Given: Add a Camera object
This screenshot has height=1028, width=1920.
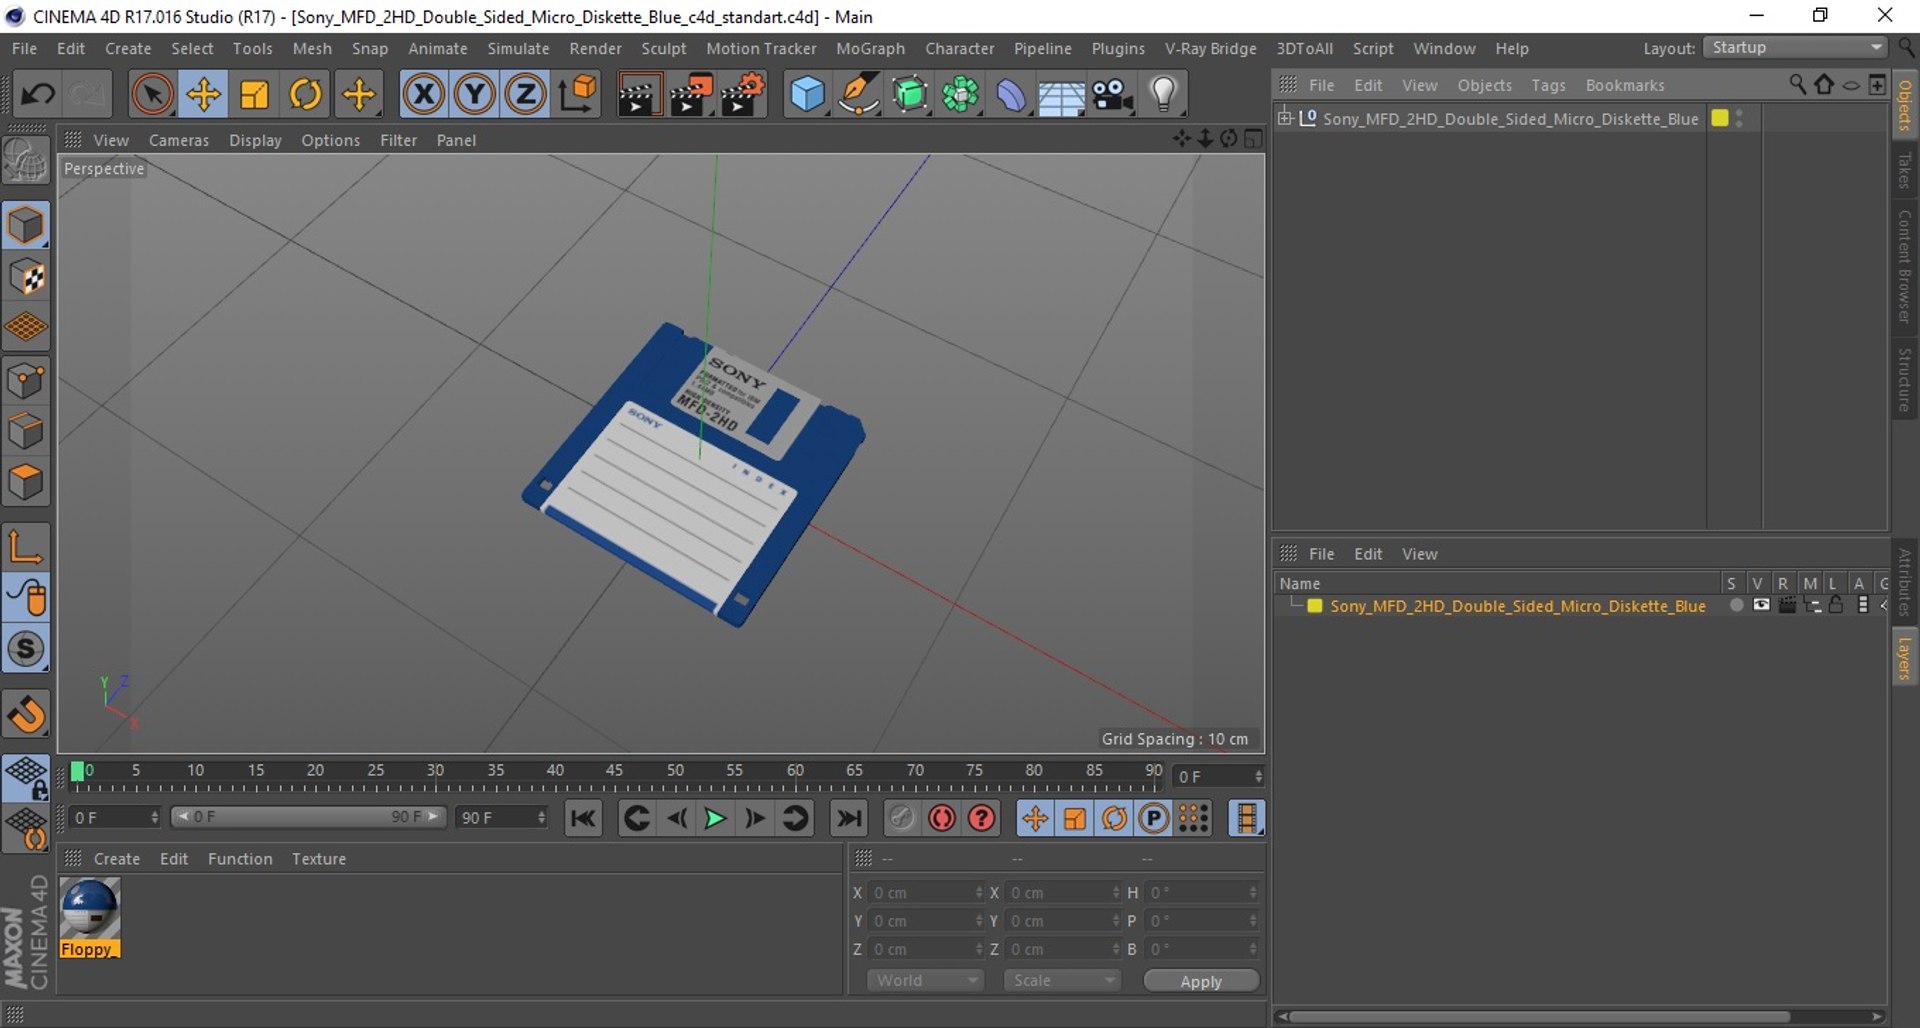Looking at the screenshot, I should pos(1113,95).
